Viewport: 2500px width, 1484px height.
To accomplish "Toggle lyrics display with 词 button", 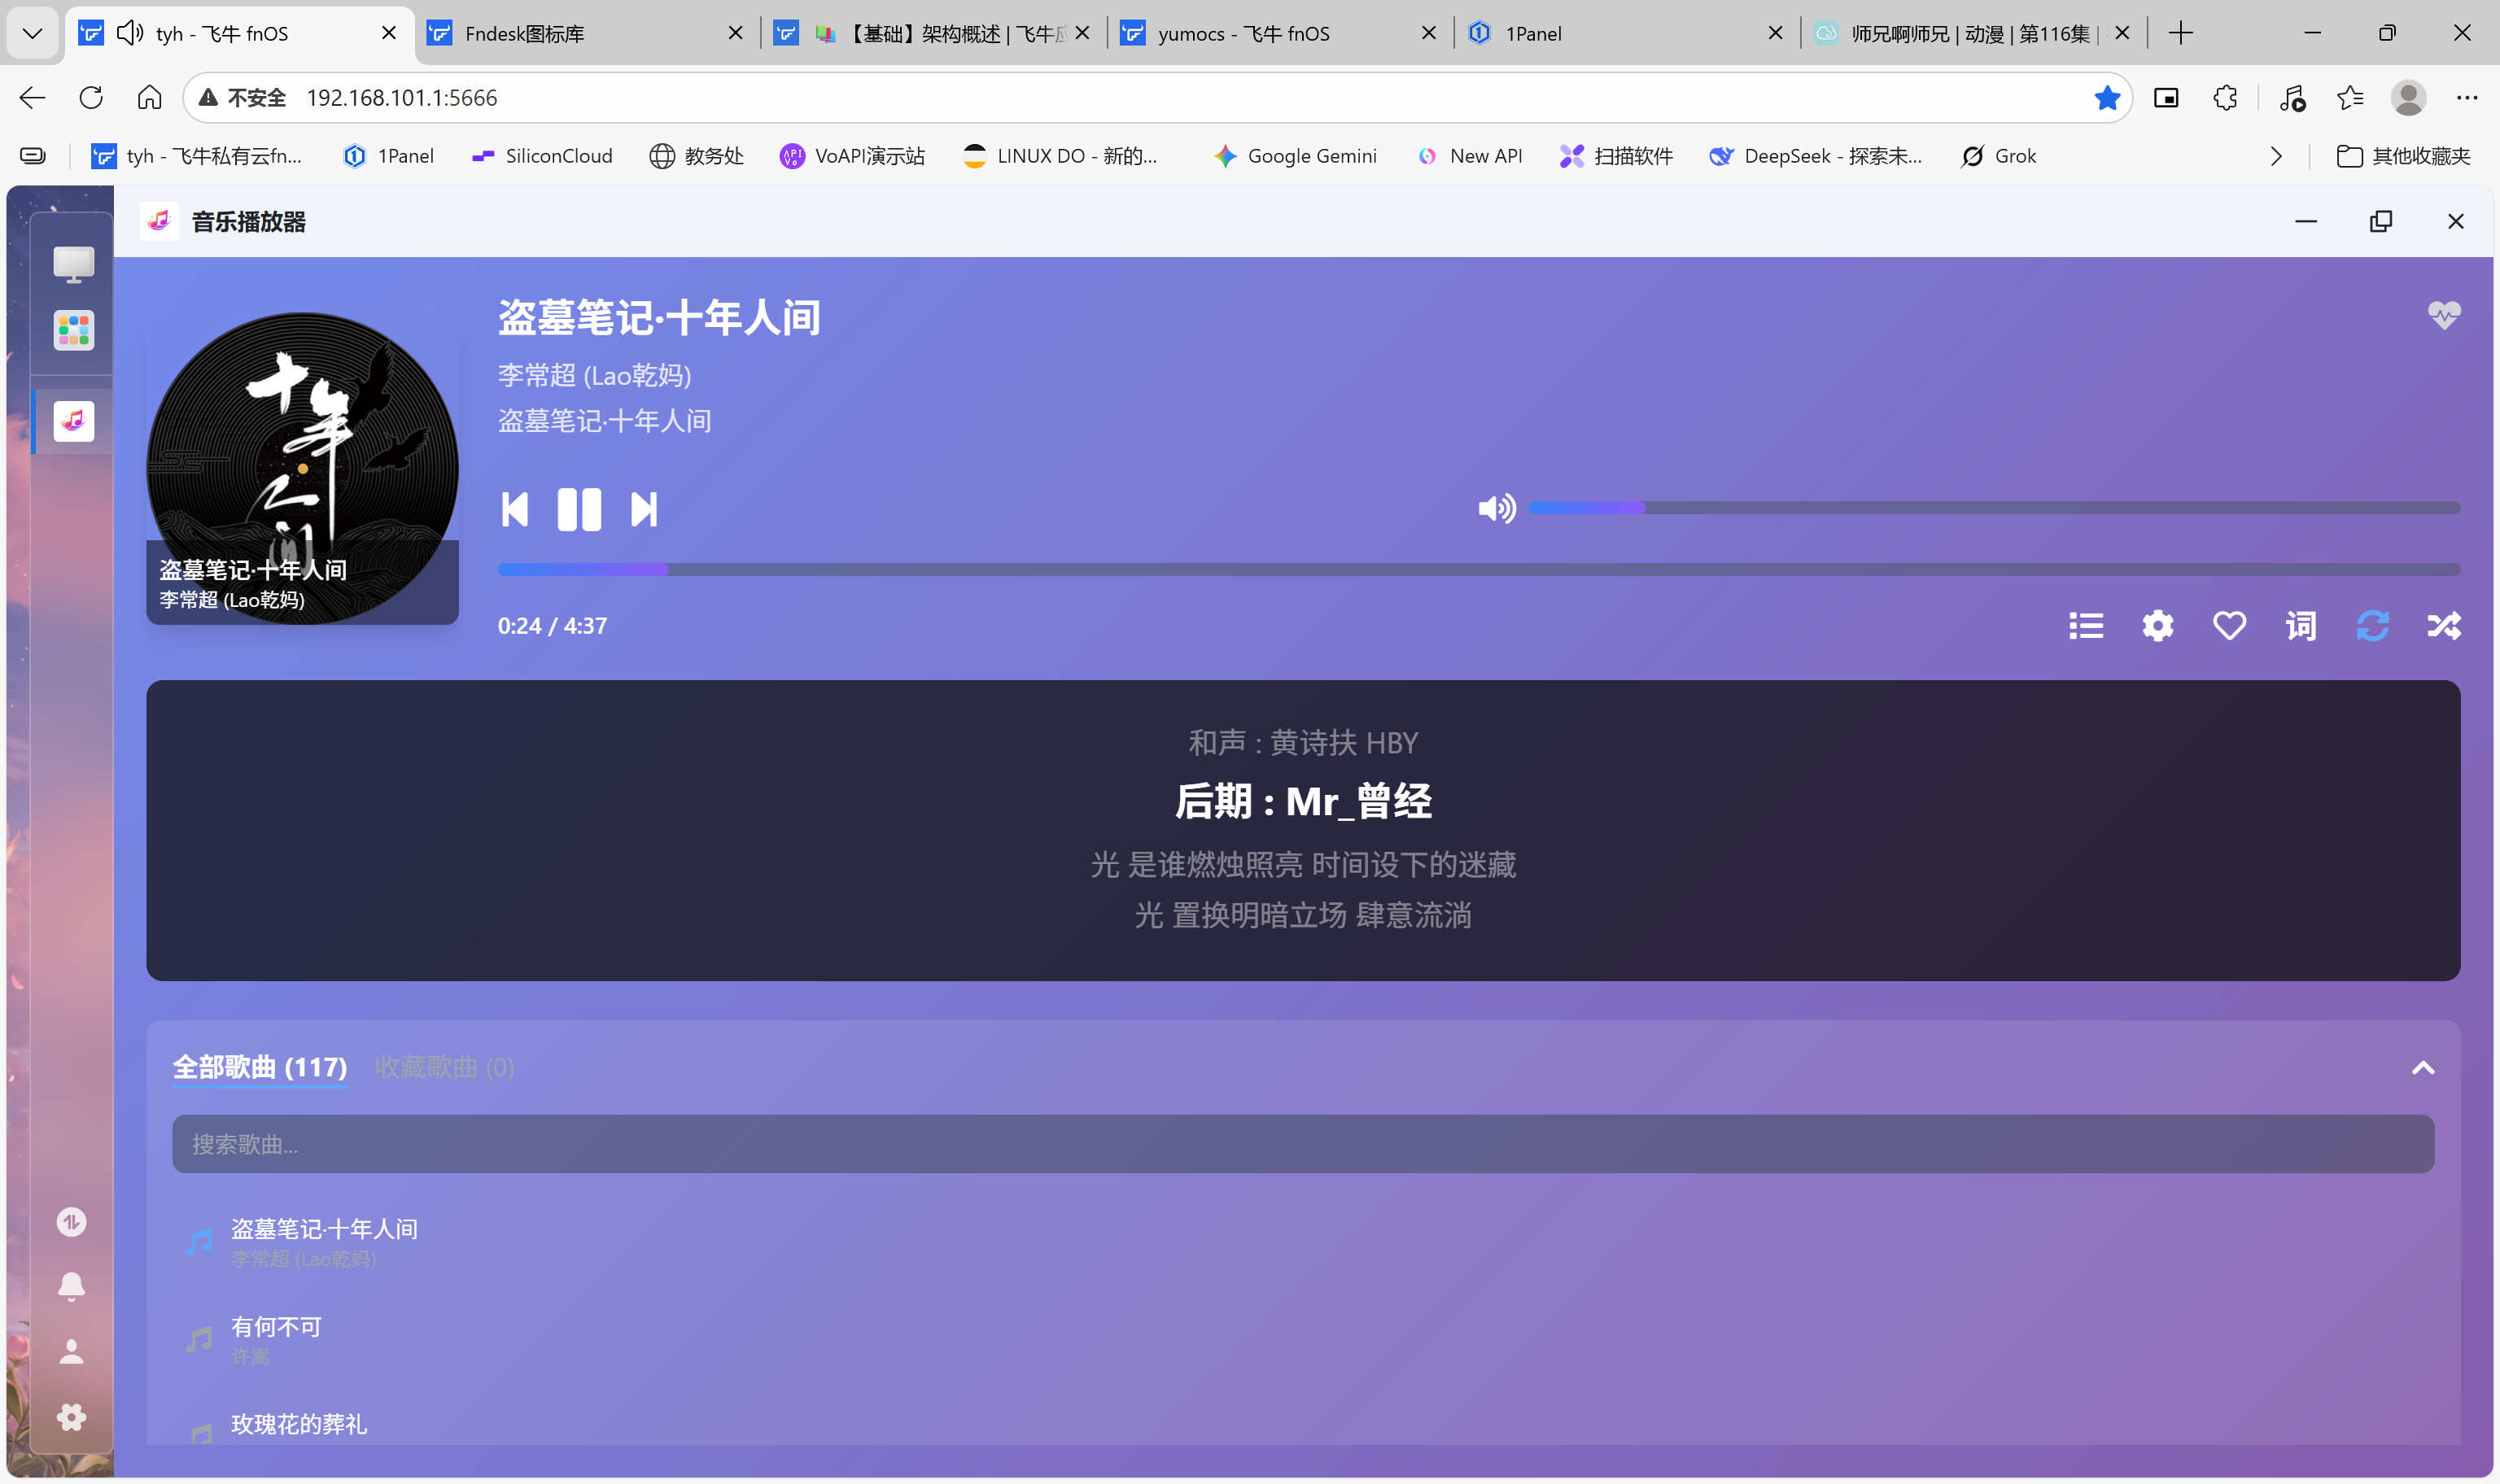I will pyautogui.click(x=2301, y=626).
